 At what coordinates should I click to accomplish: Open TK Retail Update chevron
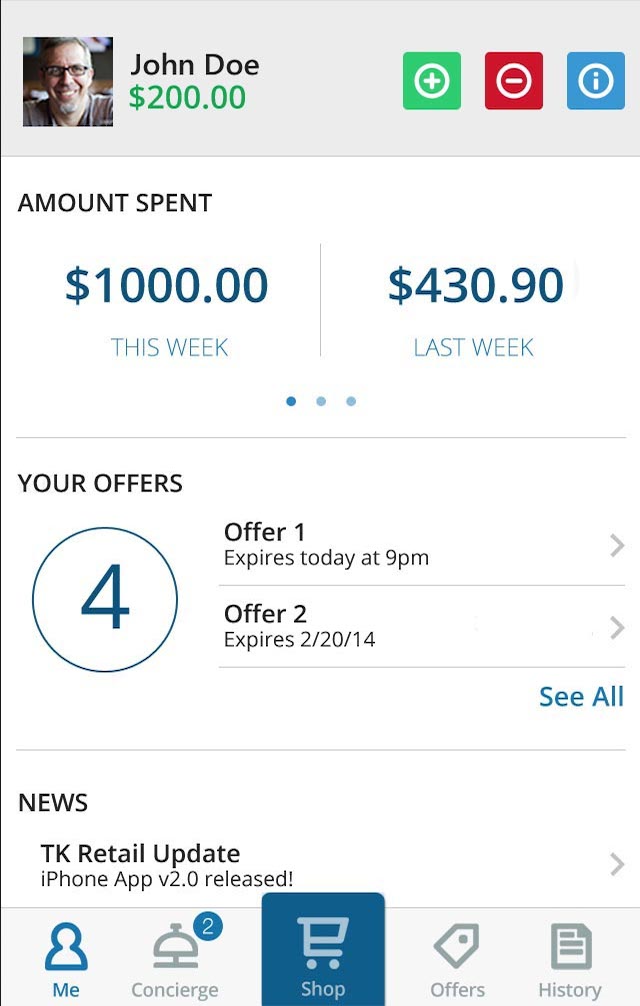617,864
